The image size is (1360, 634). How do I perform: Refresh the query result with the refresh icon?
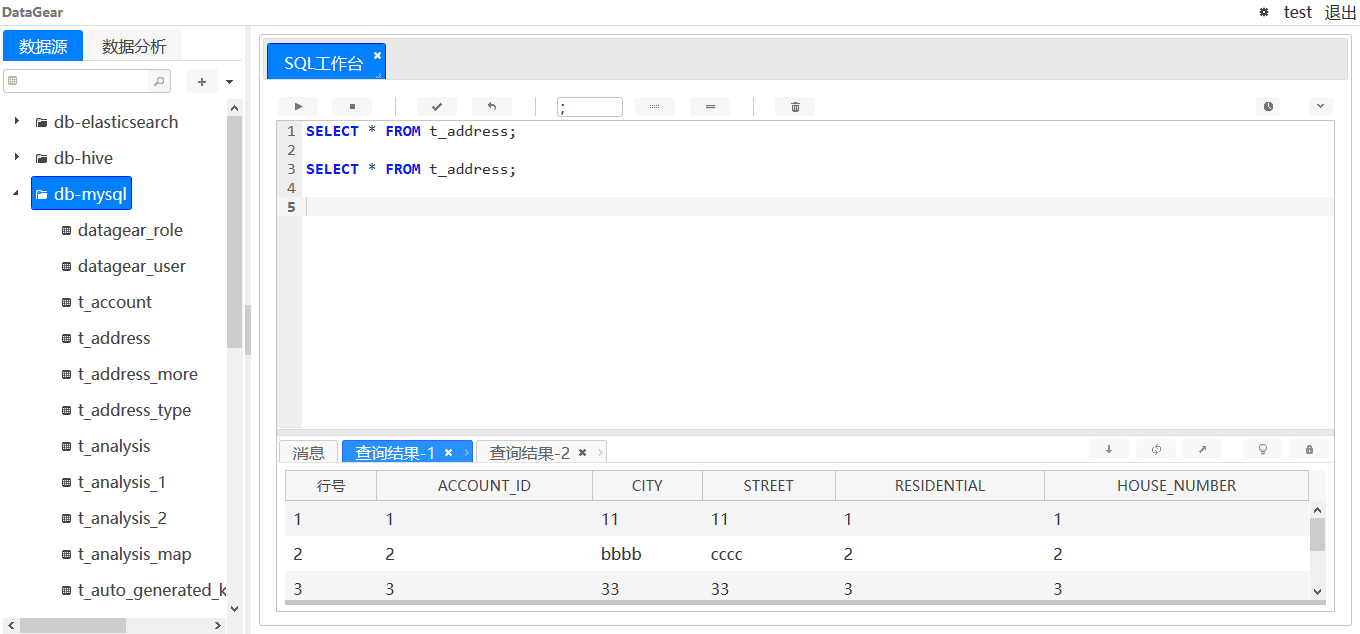(x=1155, y=449)
